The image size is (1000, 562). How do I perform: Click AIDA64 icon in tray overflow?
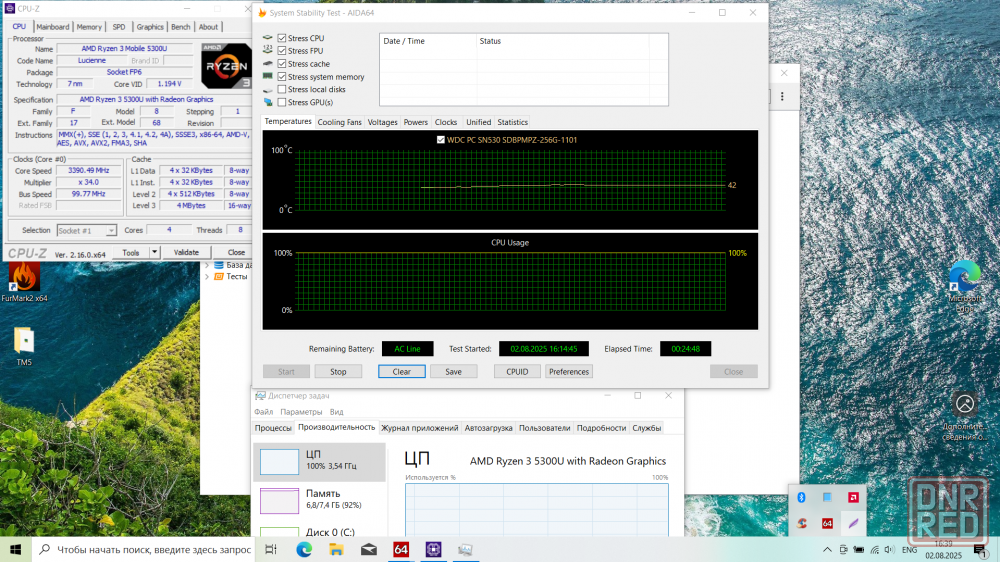tap(827, 523)
